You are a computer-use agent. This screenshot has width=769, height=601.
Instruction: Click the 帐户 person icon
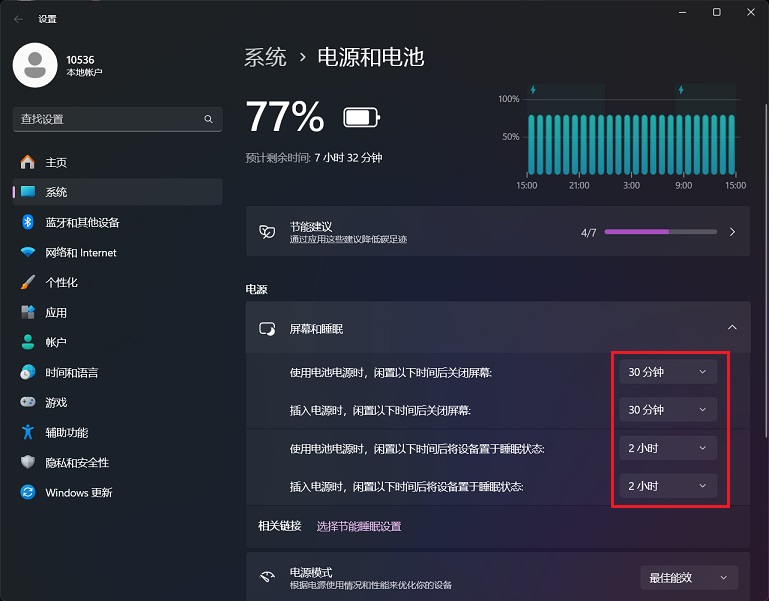pos(28,342)
